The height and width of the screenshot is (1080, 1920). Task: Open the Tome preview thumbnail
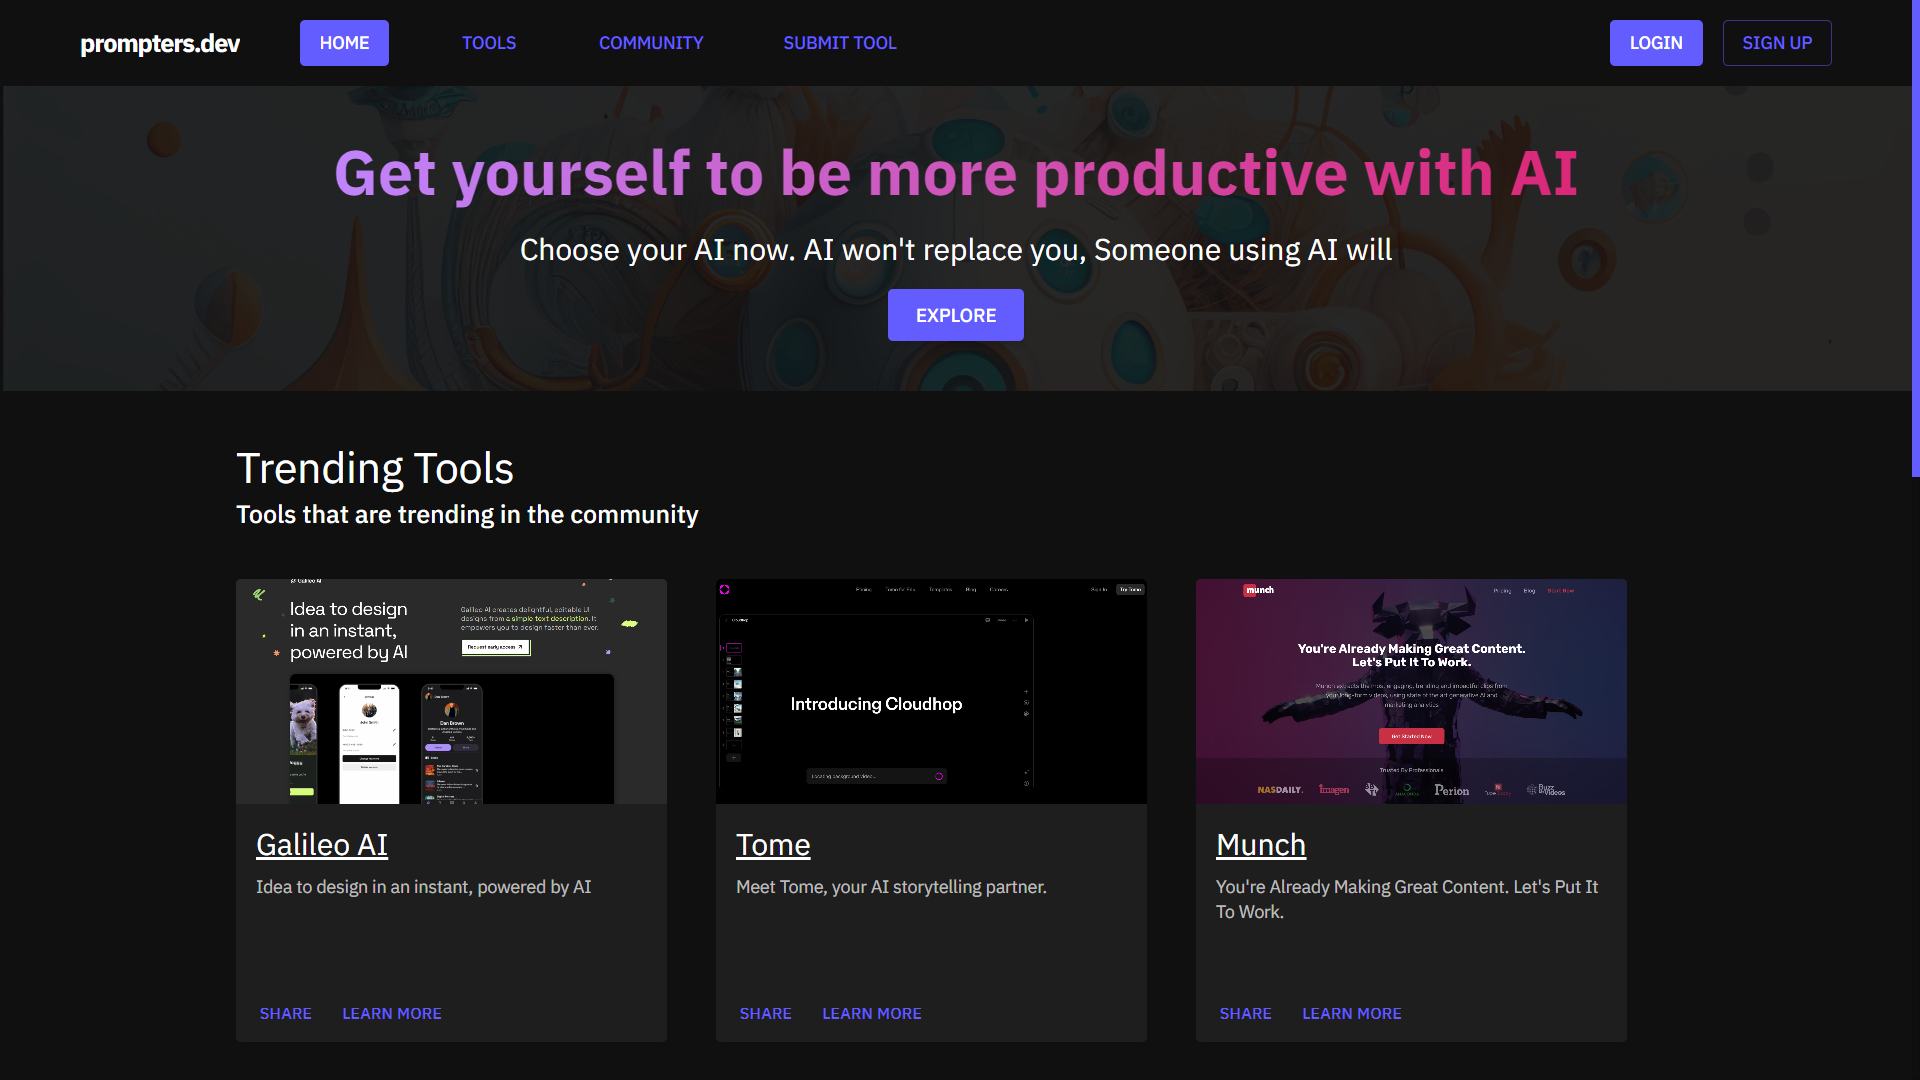931,691
